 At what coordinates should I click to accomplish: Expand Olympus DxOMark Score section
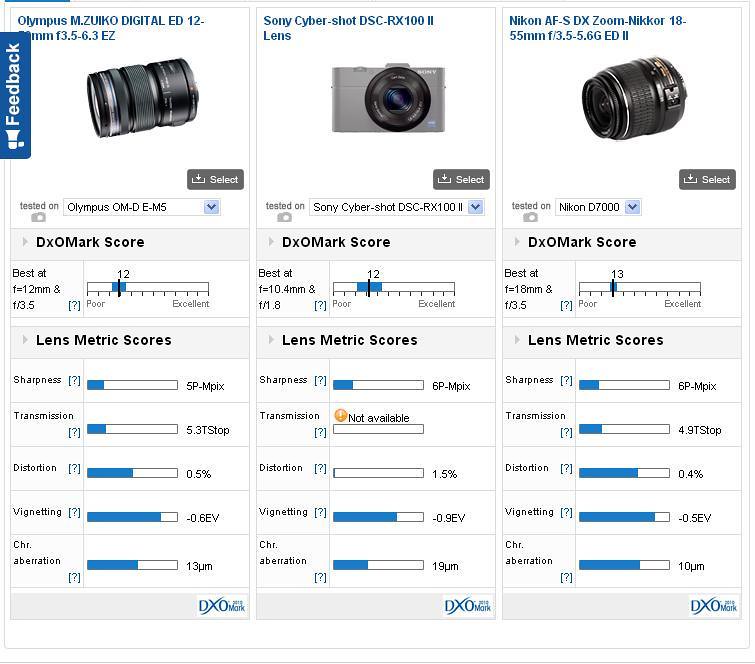click(x=25, y=242)
